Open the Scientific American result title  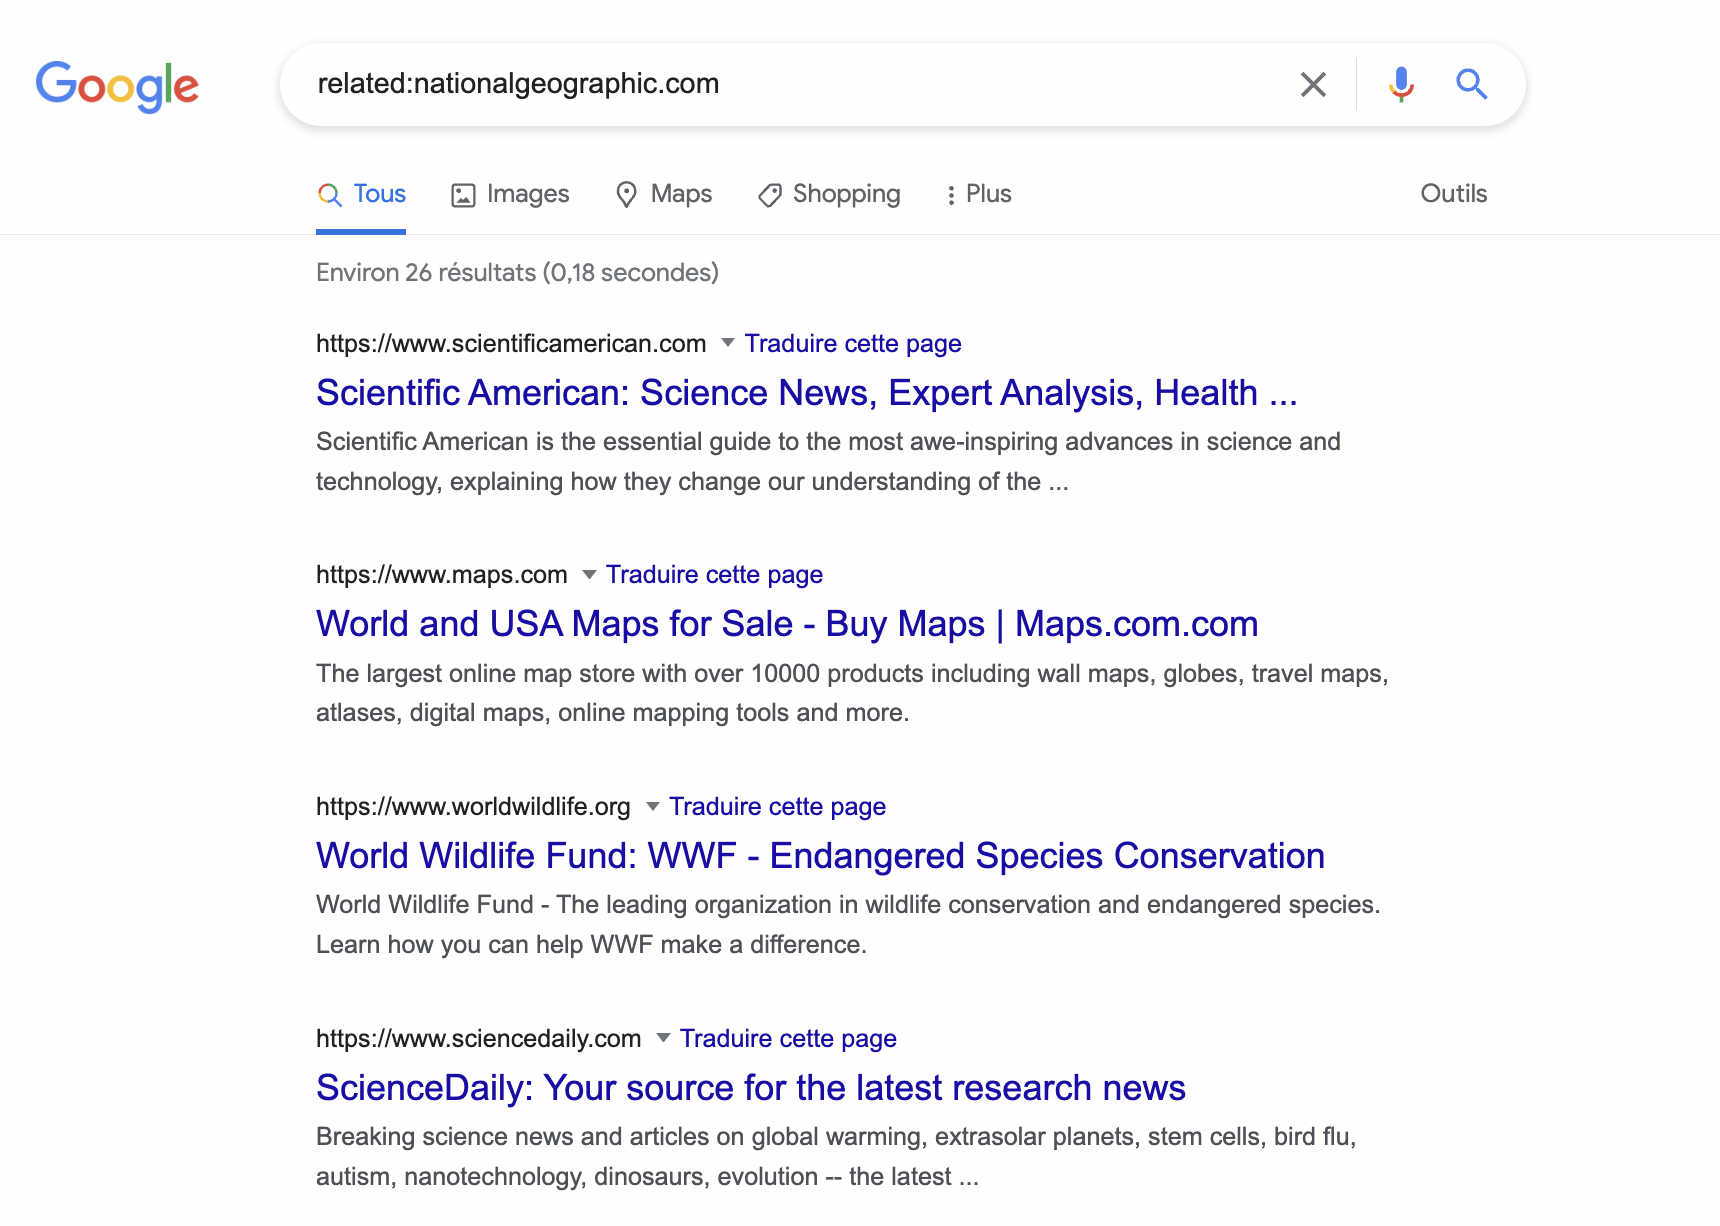[806, 393]
